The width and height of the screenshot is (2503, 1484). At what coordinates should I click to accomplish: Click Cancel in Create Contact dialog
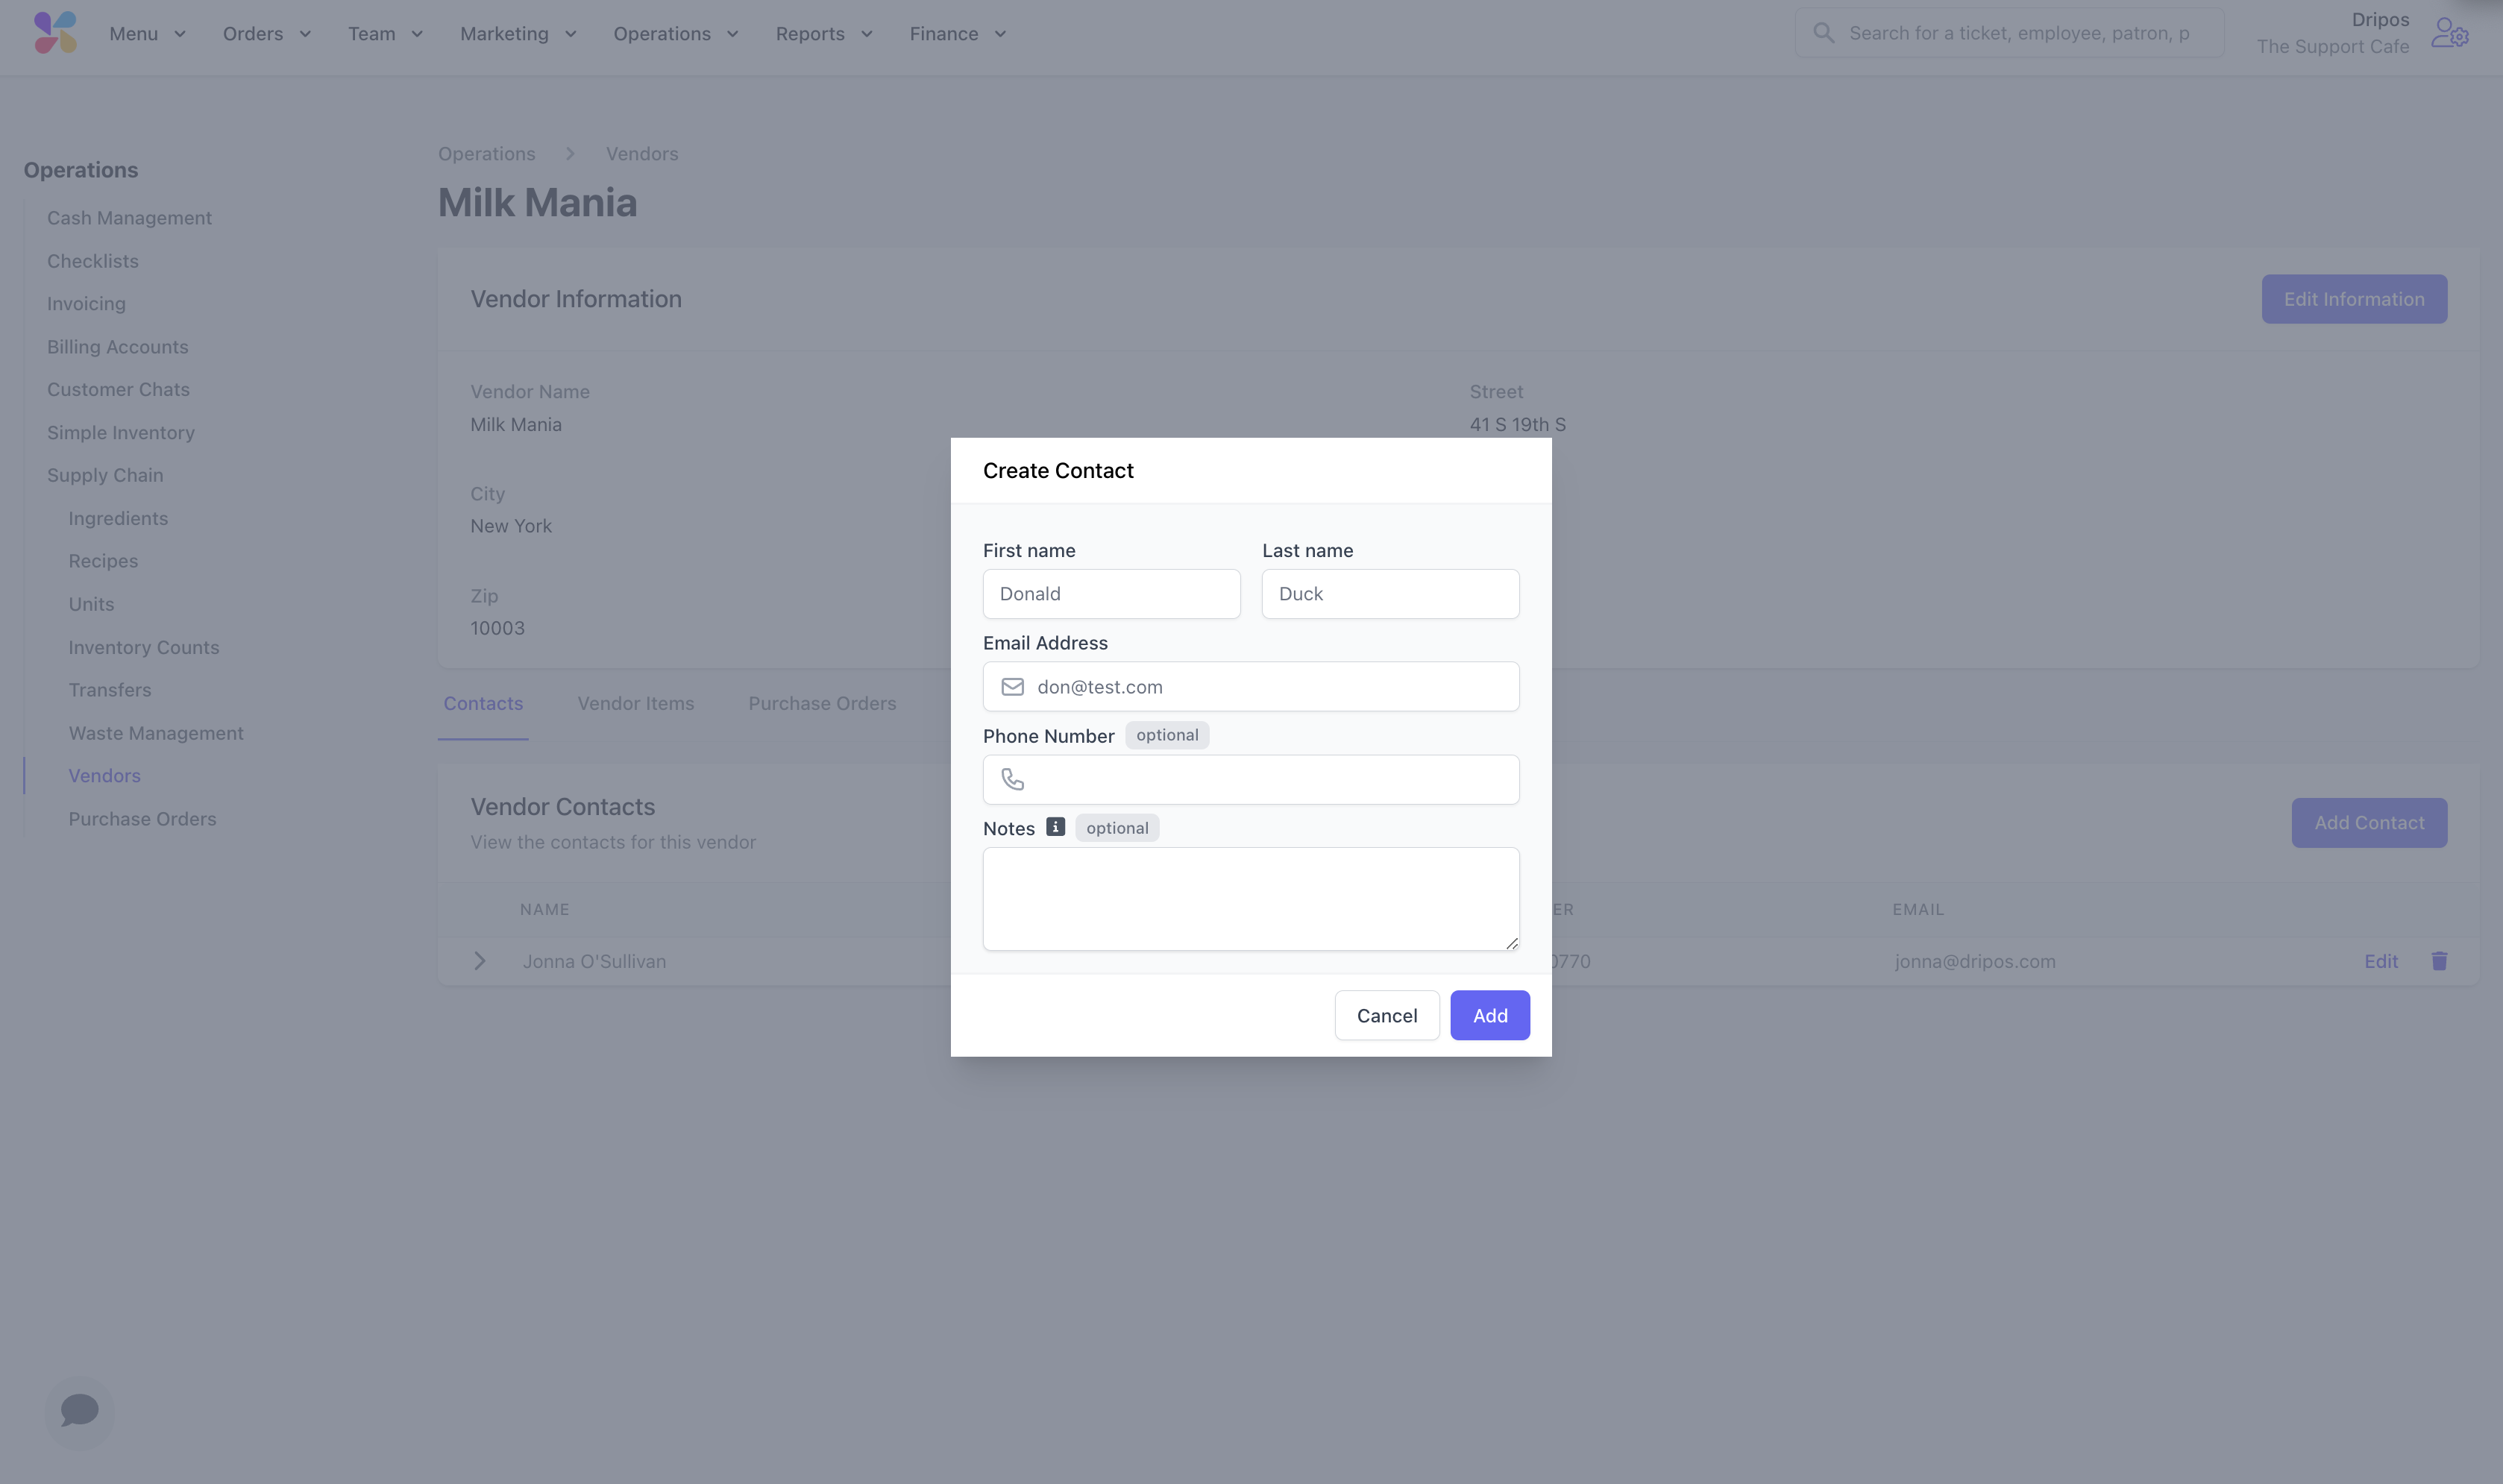1387,1016
